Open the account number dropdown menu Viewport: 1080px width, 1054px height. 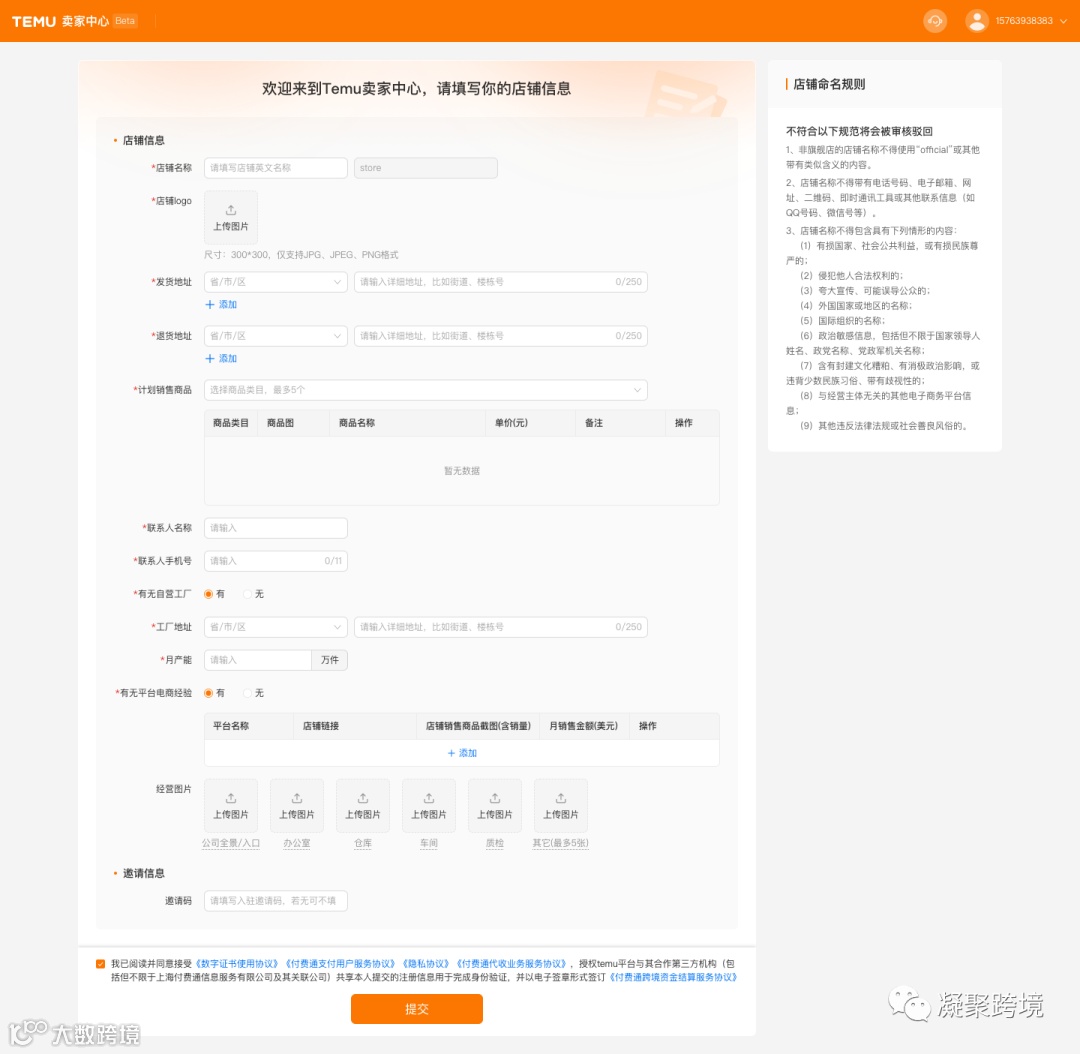click(x=1063, y=20)
